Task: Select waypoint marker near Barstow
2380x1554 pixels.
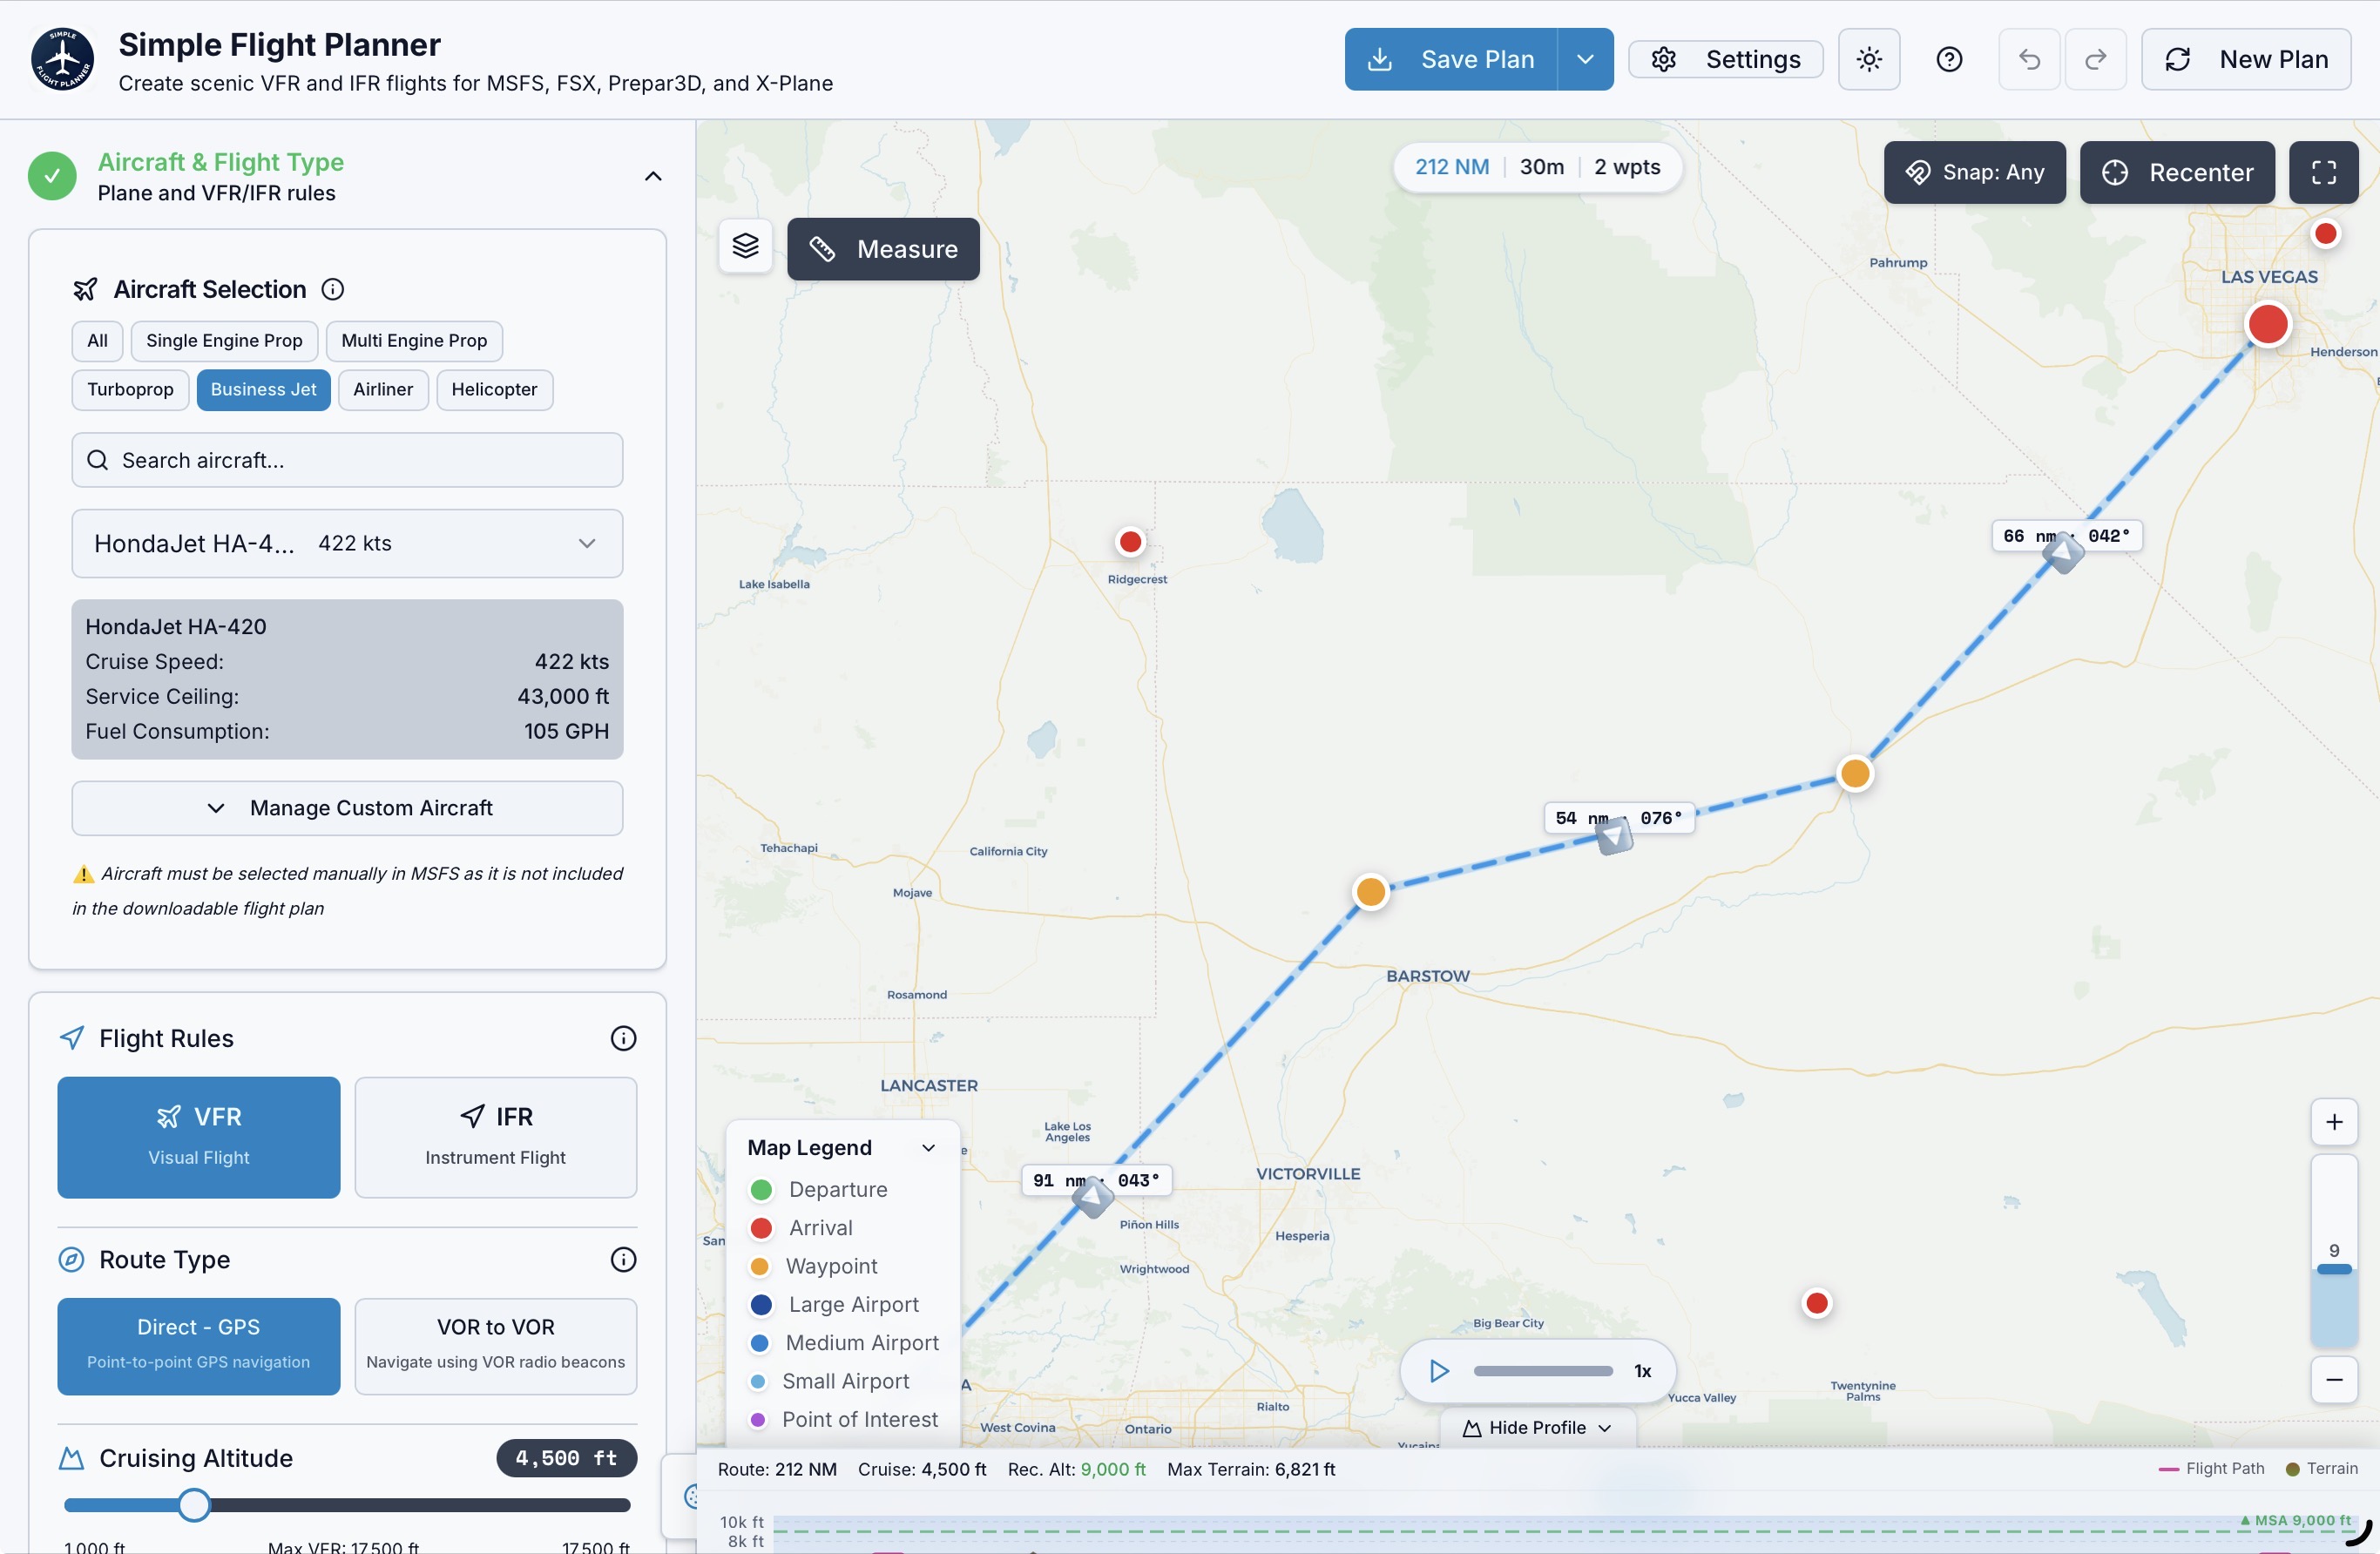Action: pyautogui.click(x=1370, y=891)
